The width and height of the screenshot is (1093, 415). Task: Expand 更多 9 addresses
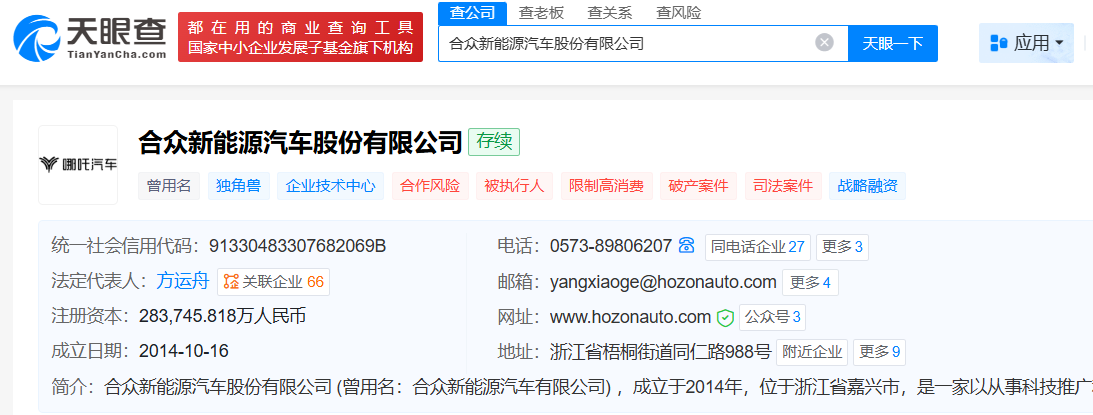click(x=880, y=352)
